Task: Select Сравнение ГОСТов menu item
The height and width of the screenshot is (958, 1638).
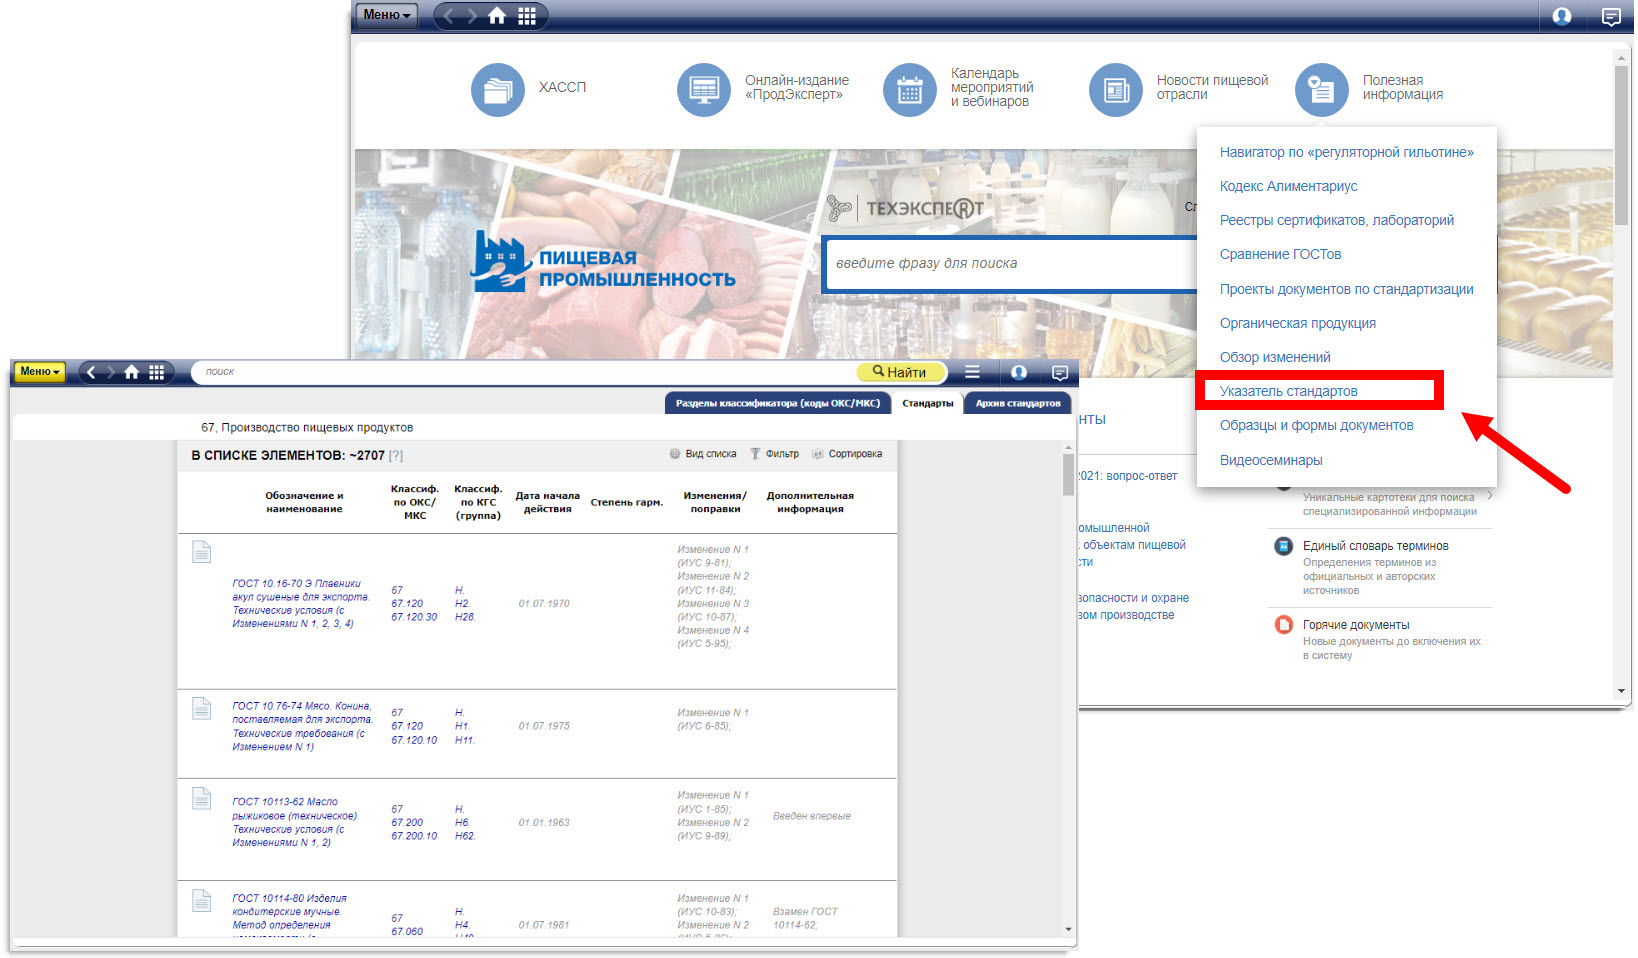Action: [1280, 254]
